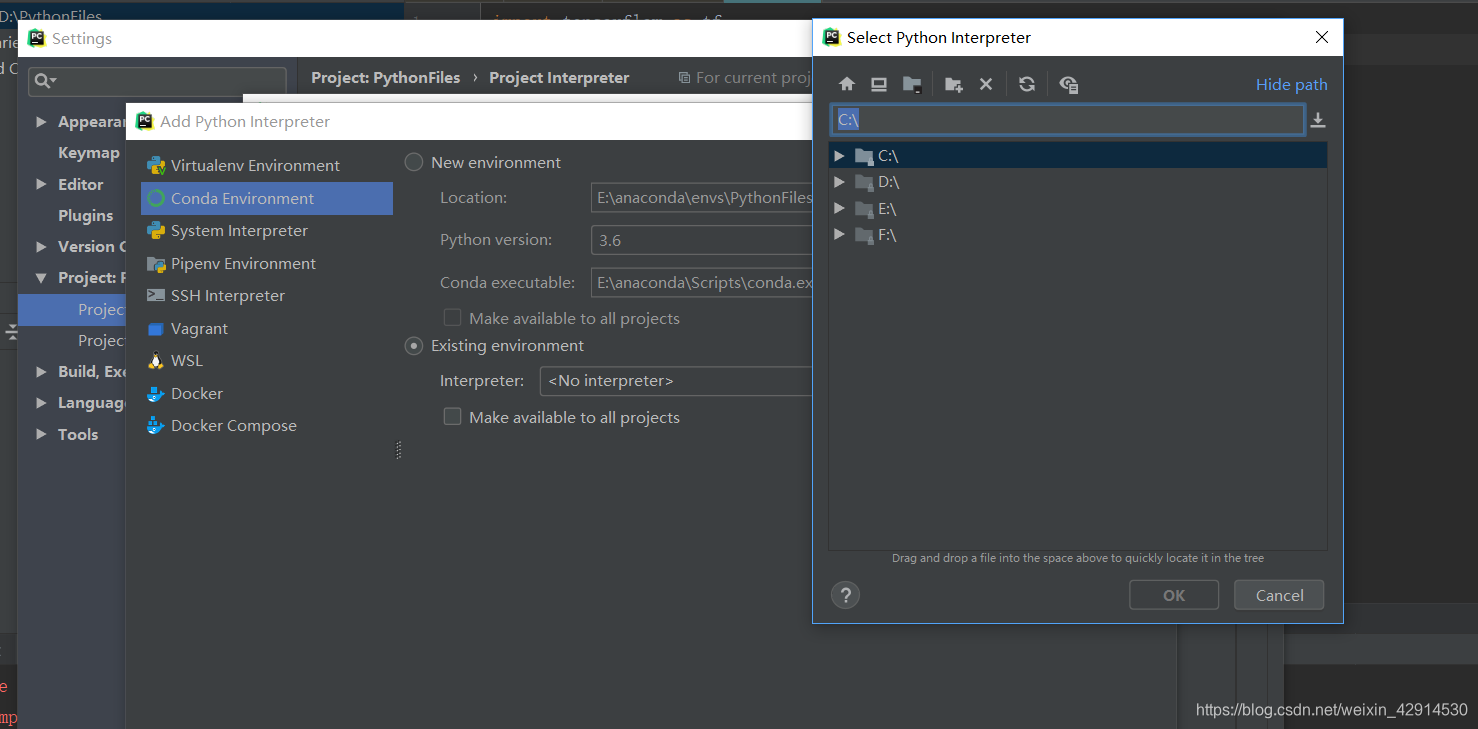Open Interpreter <No interpreter> dropdown
This screenshot has width=1478, height=729.
676,381
